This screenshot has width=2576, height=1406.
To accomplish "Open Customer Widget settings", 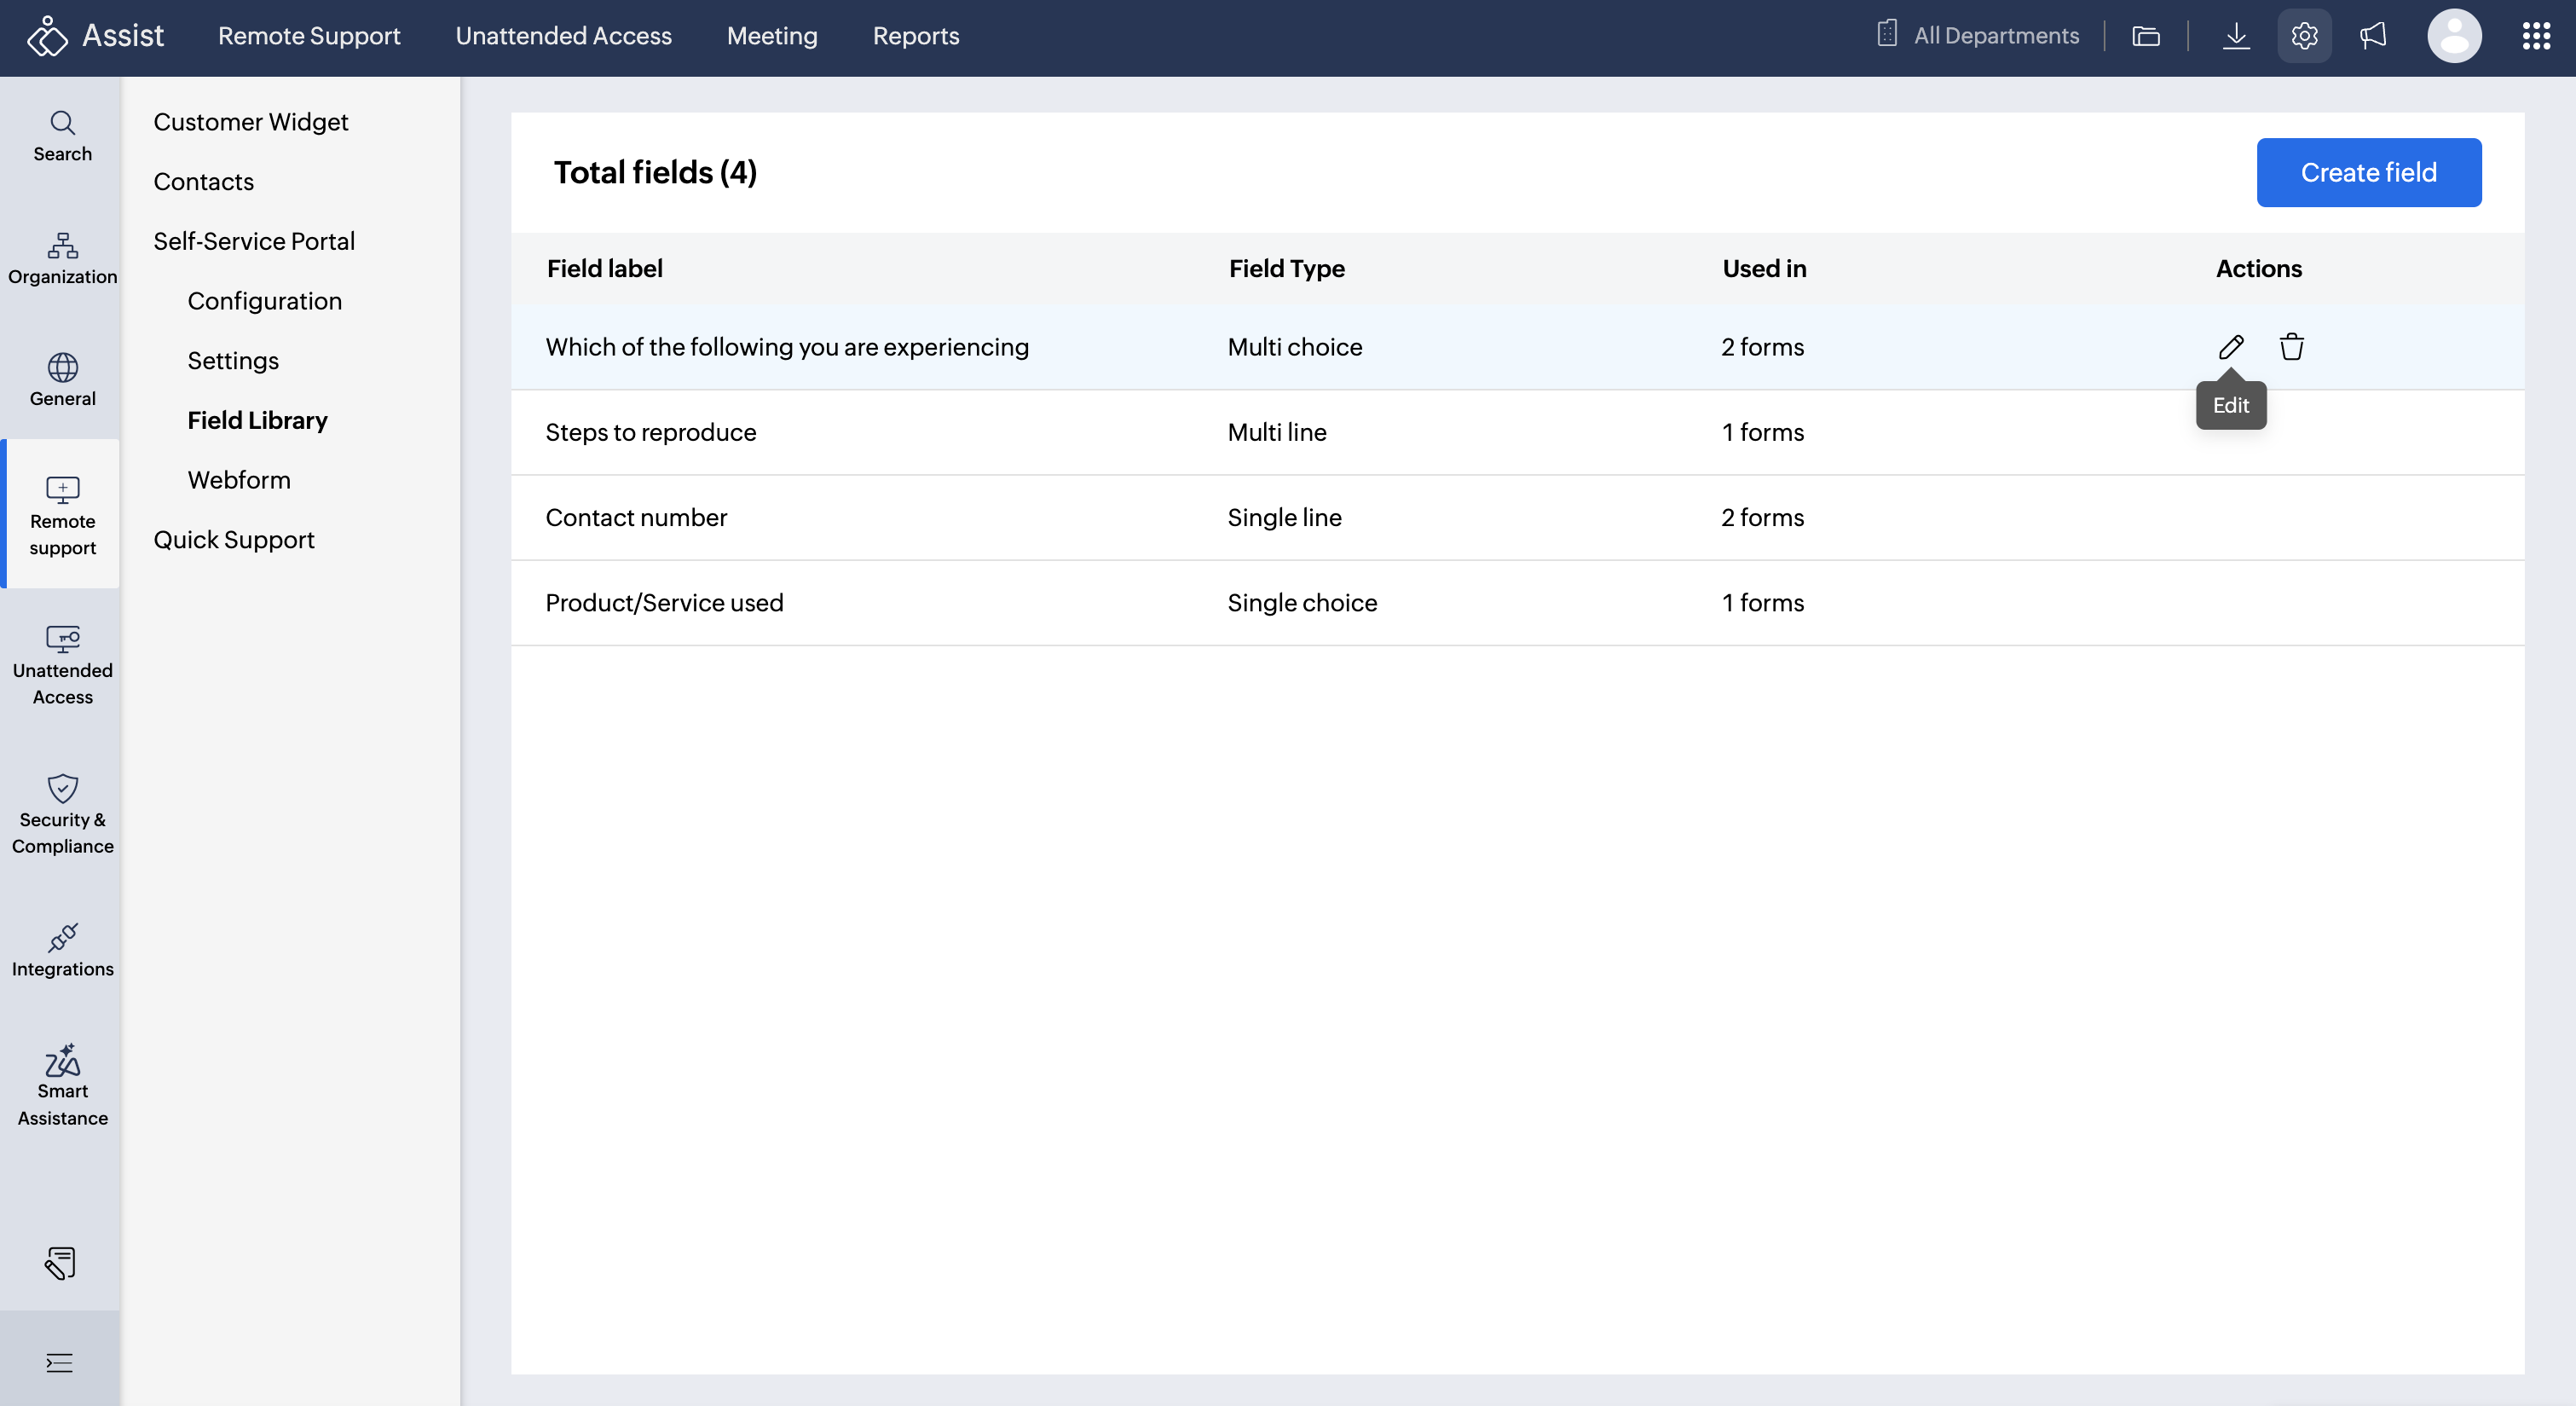I will click(x=251, y=122).
